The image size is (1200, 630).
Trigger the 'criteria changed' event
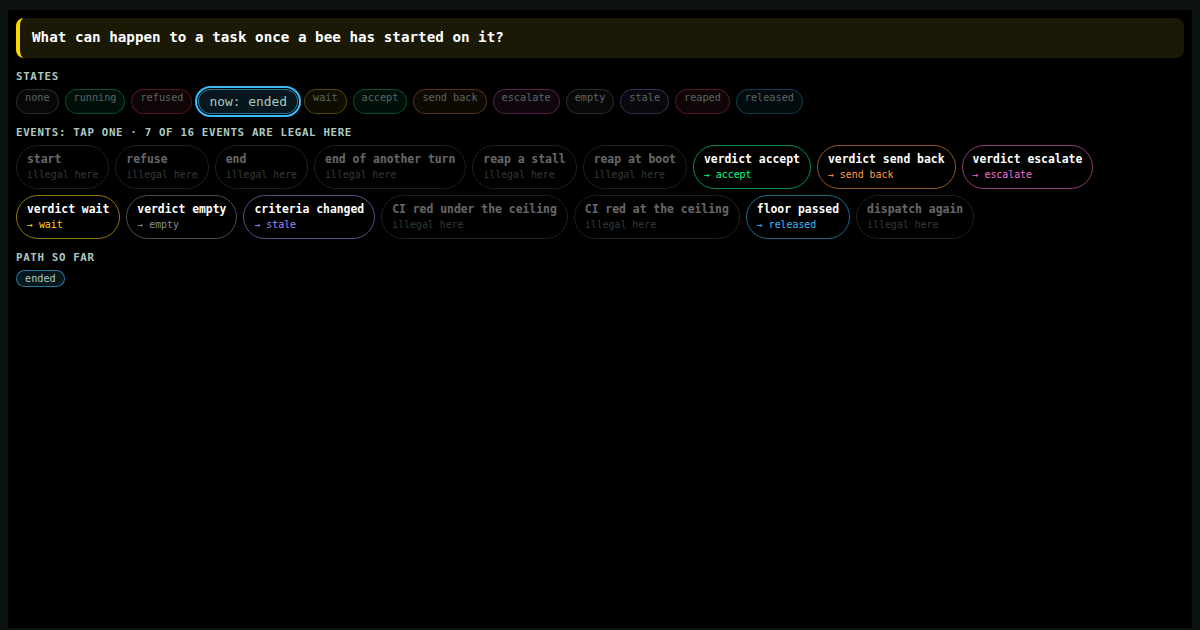[309, 217]
